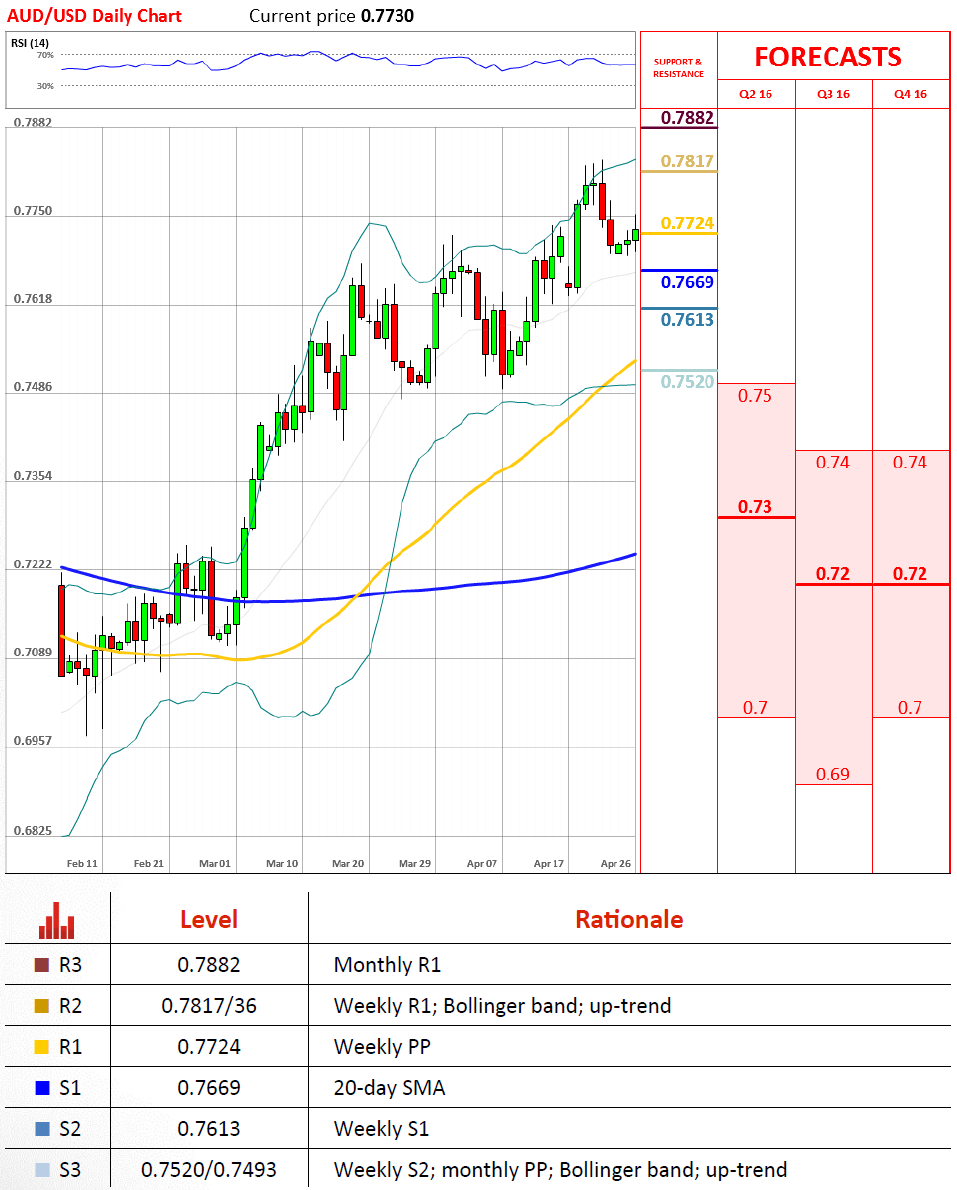The height and width of the screenshot is (1190, 957).
Task: Click the Weekly S1 rationale cell
Action: (x=381, y=1129)
